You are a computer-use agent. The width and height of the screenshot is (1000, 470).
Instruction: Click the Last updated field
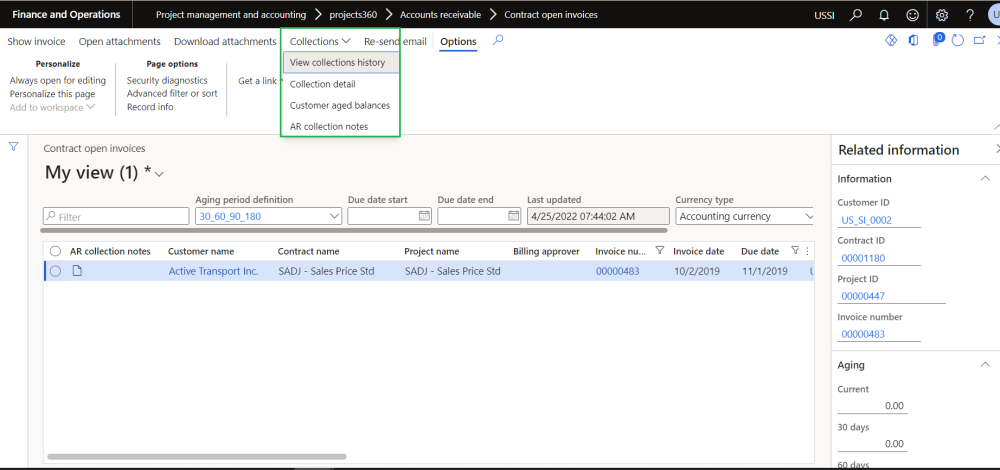click(x=598, y=216)
